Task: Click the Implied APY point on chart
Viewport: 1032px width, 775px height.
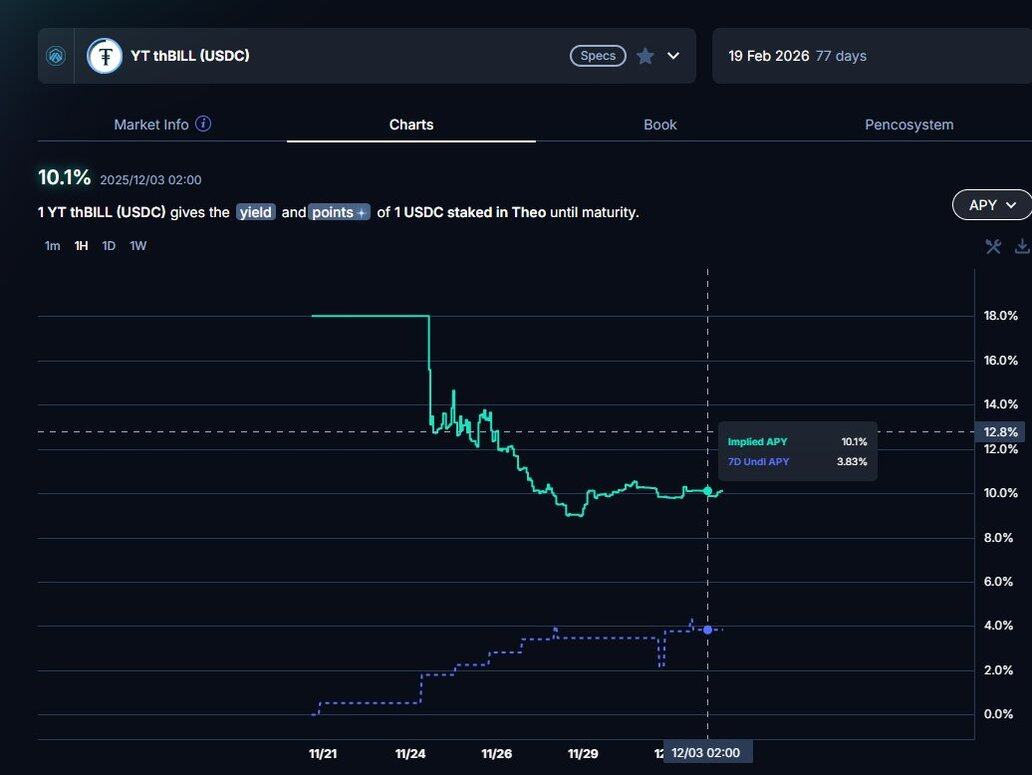Action: tap(708, 491)
